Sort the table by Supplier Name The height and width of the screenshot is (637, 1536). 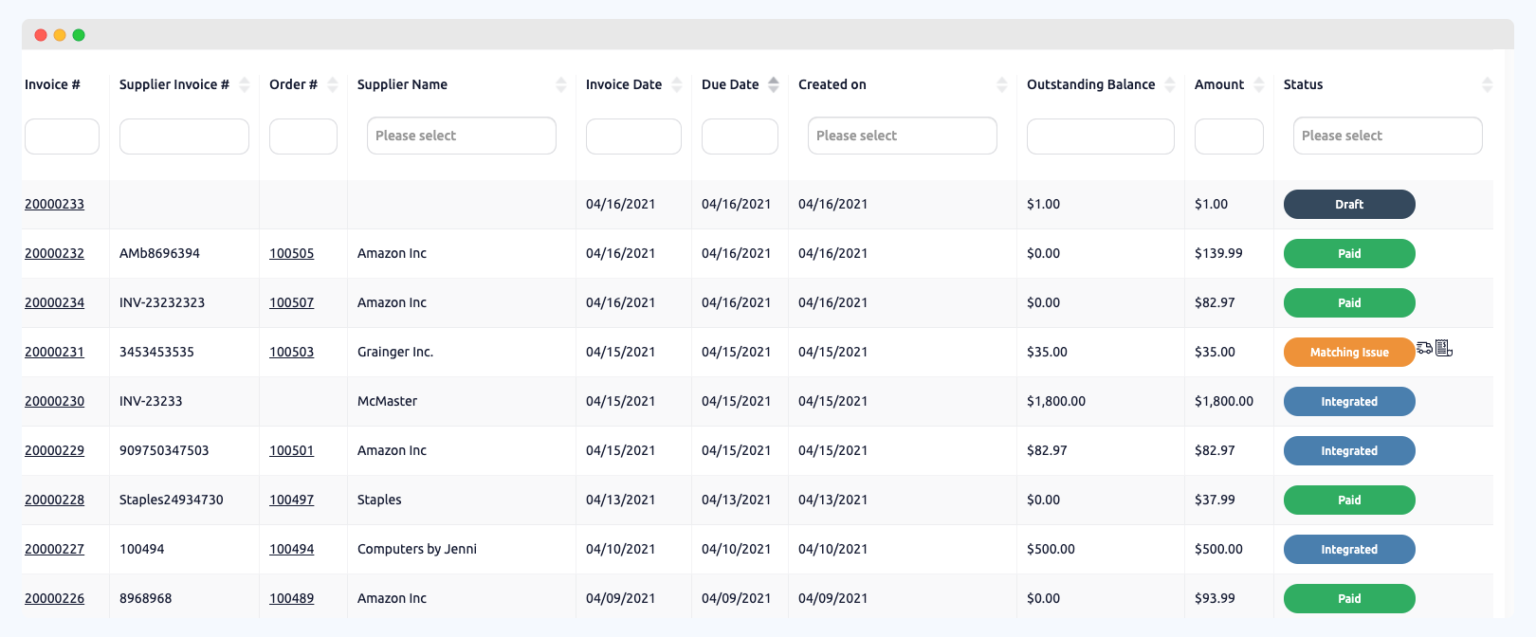[x=560, y=84]
